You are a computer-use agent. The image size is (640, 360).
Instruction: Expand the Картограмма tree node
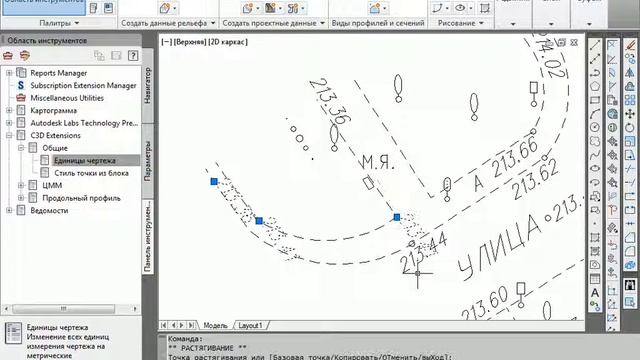point(9,111)
